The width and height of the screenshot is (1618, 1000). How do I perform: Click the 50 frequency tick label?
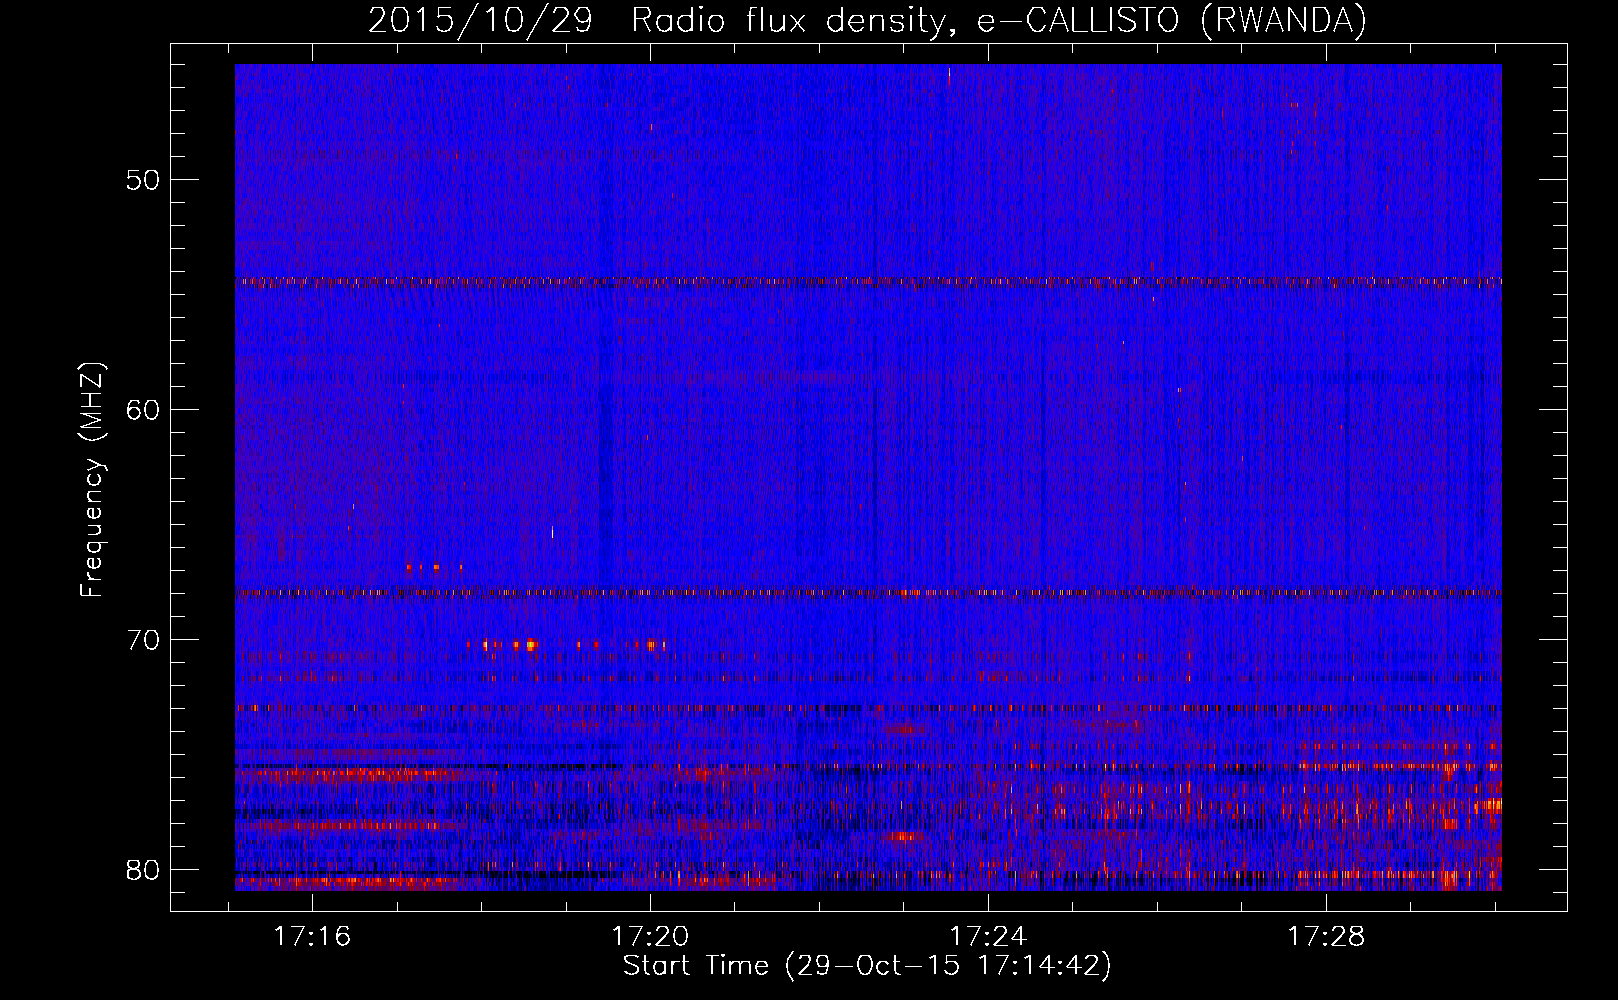[143, 180]
